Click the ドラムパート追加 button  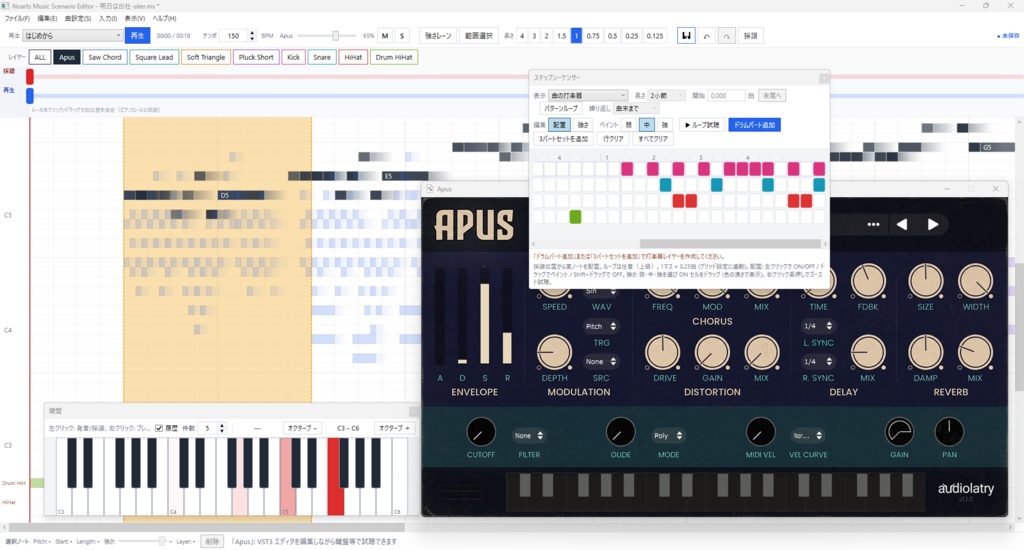tap(754, 125)
